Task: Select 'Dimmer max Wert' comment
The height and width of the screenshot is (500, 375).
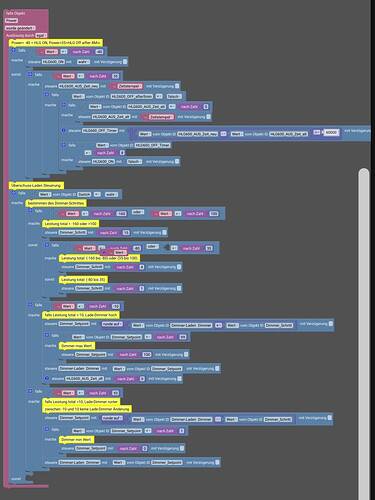Action: pyautogui.click(x=77, y=346)
